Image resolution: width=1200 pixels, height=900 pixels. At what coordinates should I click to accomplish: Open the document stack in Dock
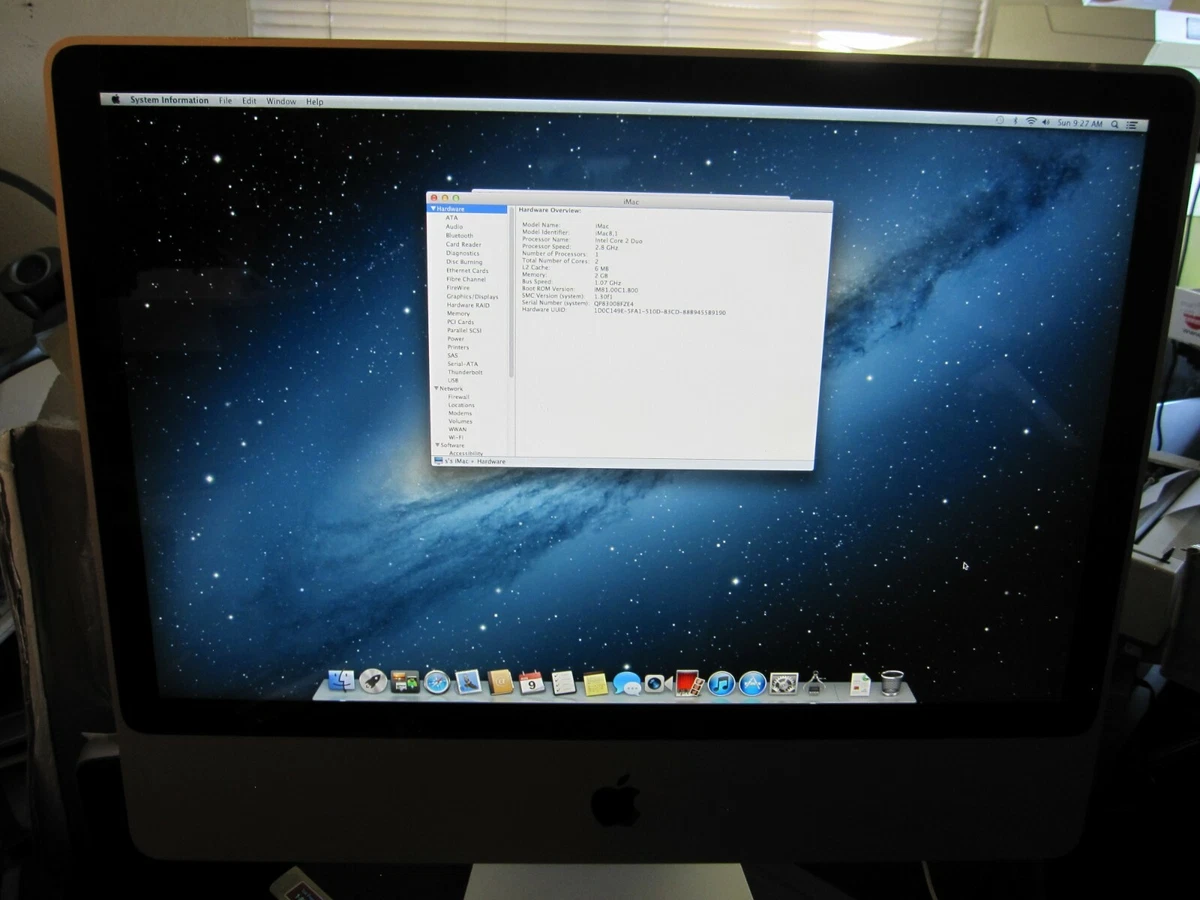[860, 685]
